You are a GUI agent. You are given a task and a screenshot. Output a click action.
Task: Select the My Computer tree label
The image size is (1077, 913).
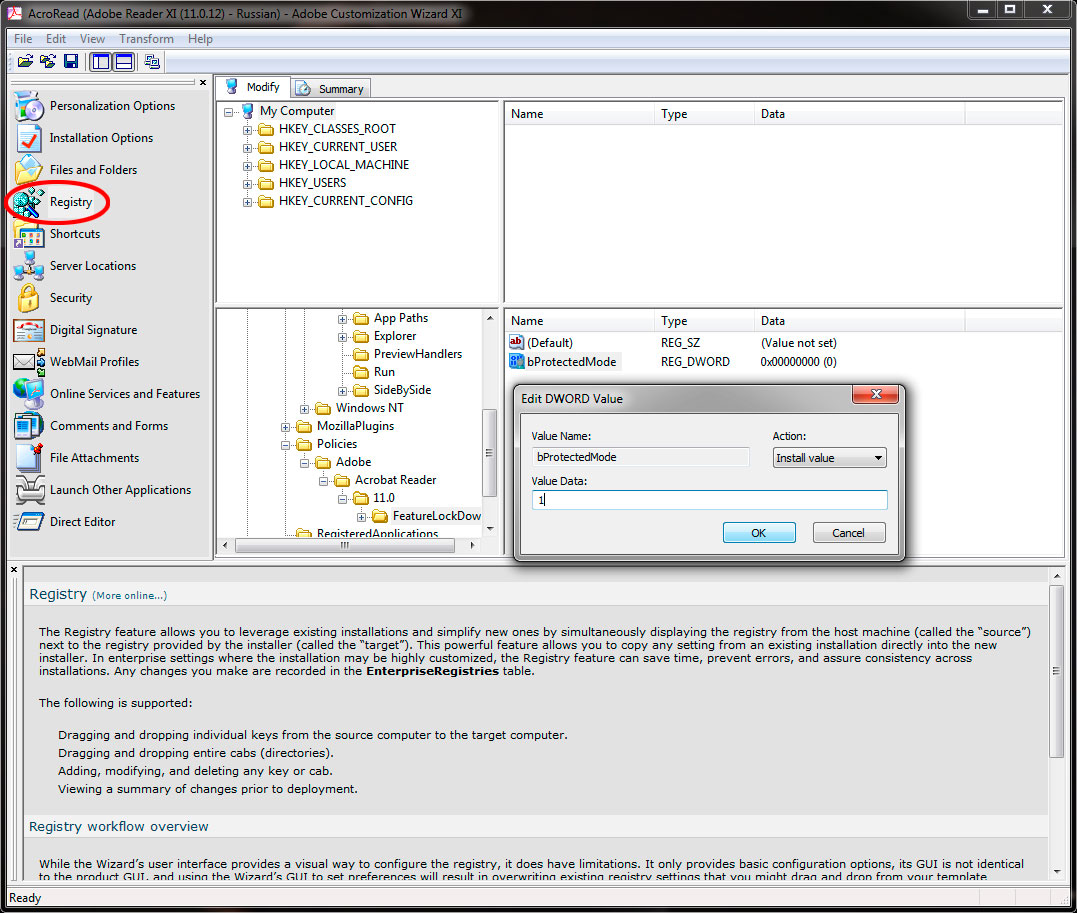pos(297,111)
